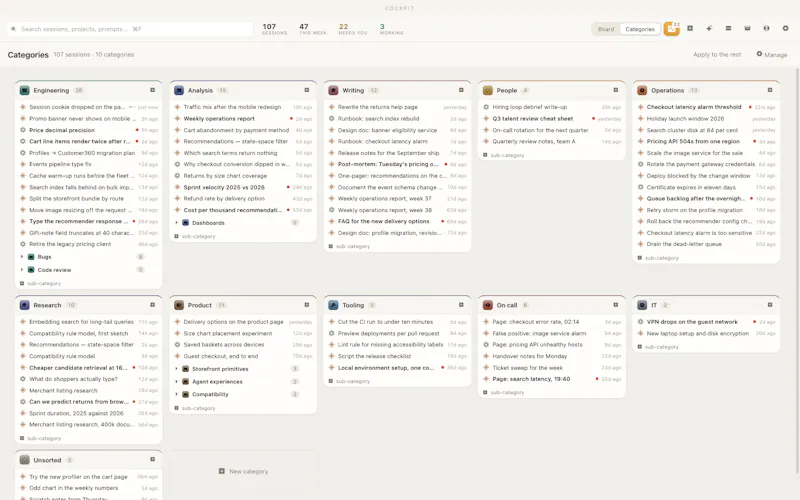Open 'VPN drops on the guest network'
Viewport: 800px width, 500px height.
tap(706, 322)
